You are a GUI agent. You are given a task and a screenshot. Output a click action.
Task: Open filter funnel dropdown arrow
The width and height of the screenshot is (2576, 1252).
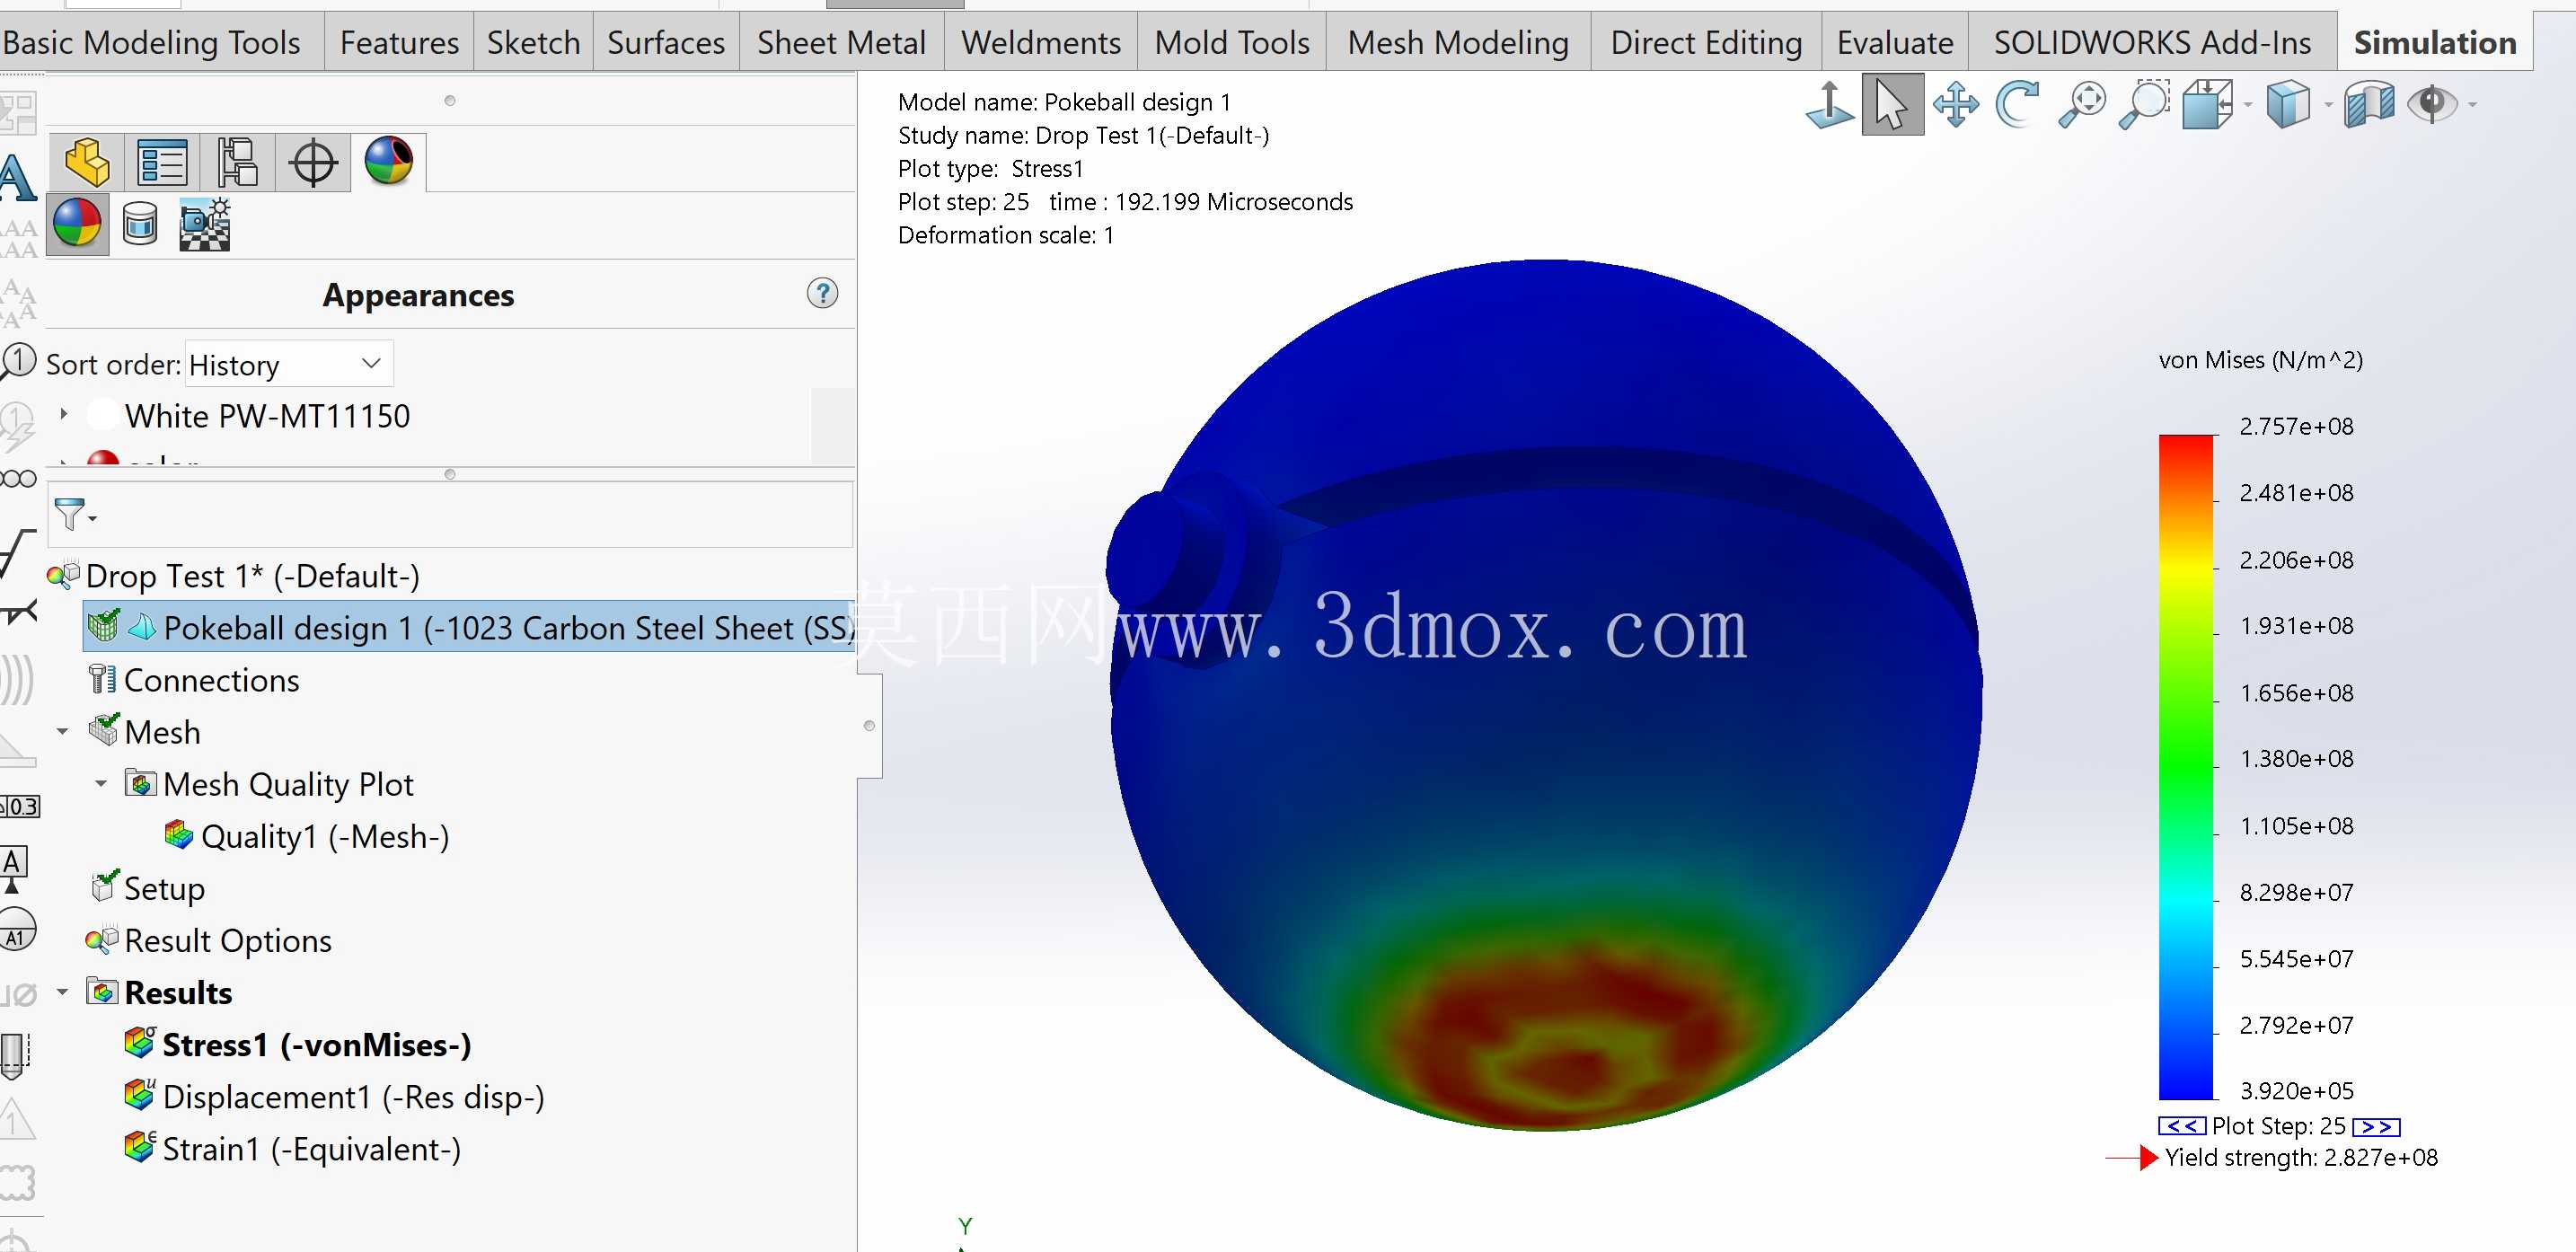[x=93, y=518]
